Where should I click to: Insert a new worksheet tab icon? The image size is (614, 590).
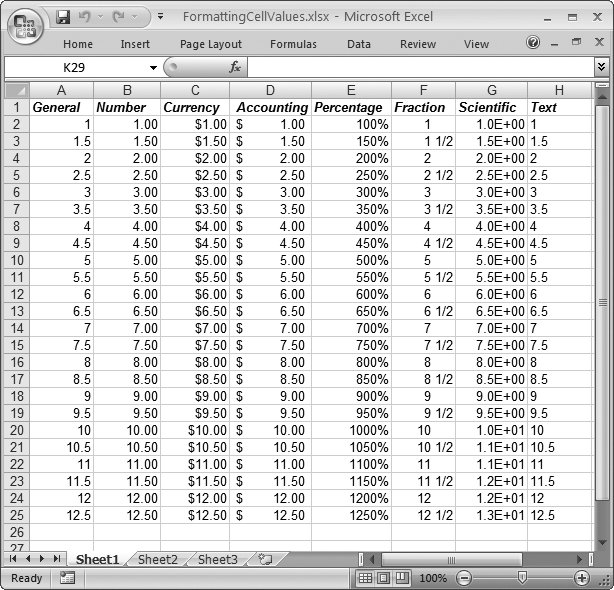(265, 560)
